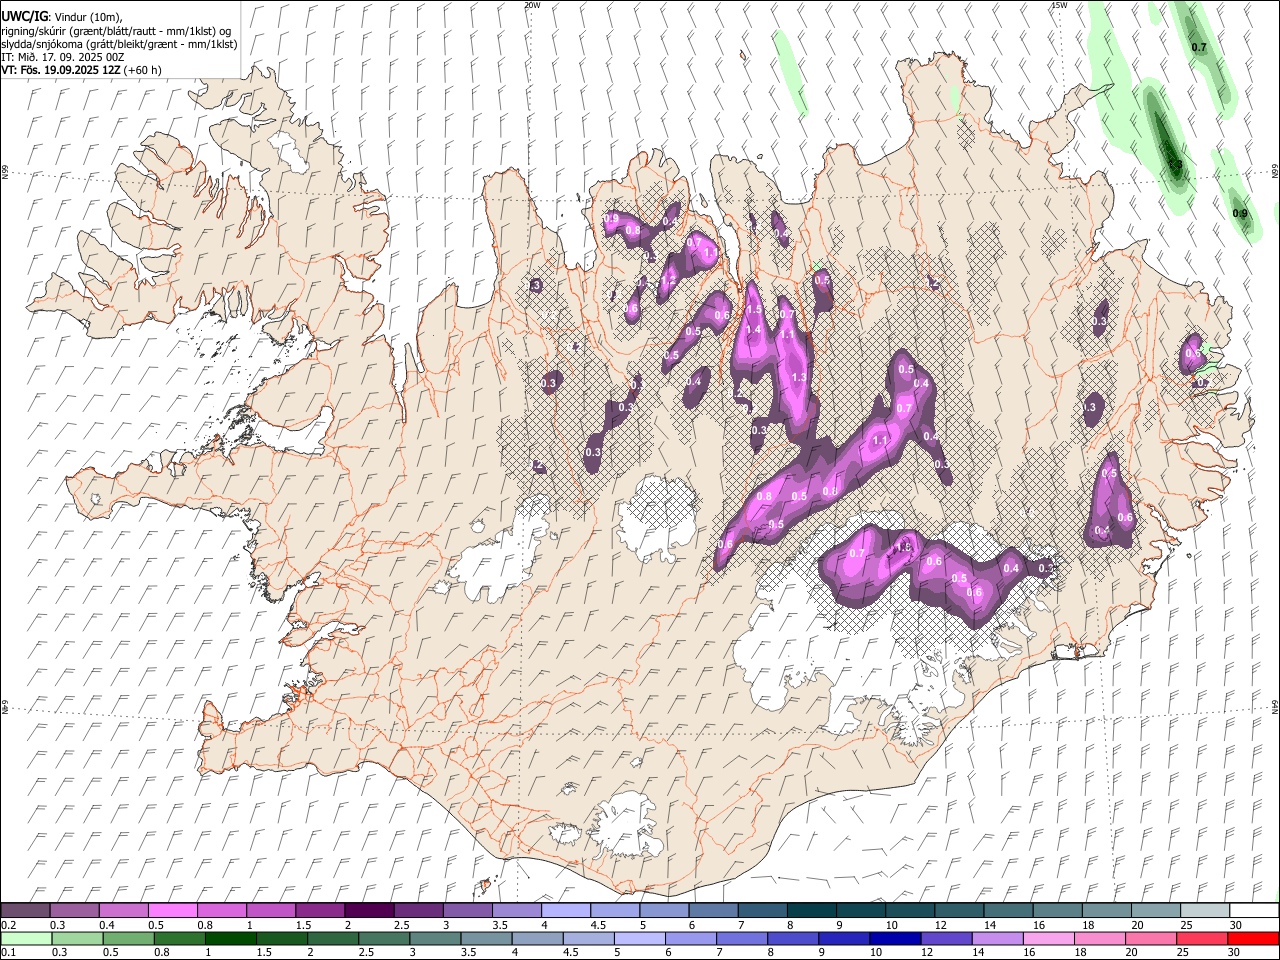Click the '0.7' value in the offshore green band
Image resolution: width=1280 pixels, height=960 pixels.
pos(1200,47)
